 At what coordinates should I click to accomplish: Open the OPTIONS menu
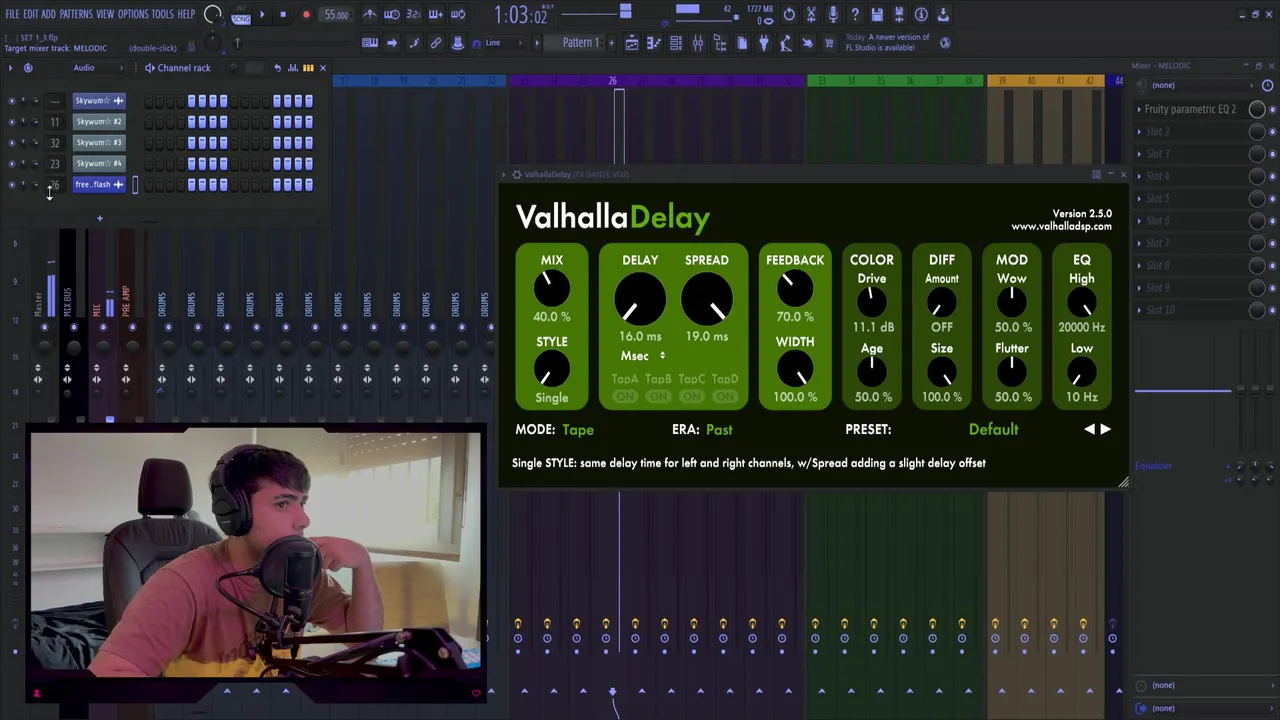click(x=133, y=14)
